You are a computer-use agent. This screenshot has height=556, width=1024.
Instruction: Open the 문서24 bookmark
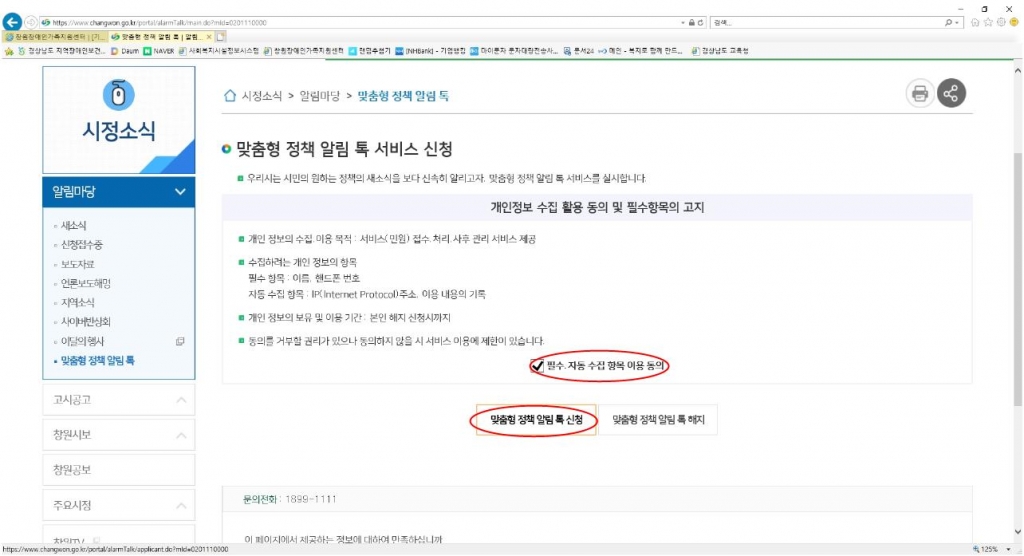(579, 51)
